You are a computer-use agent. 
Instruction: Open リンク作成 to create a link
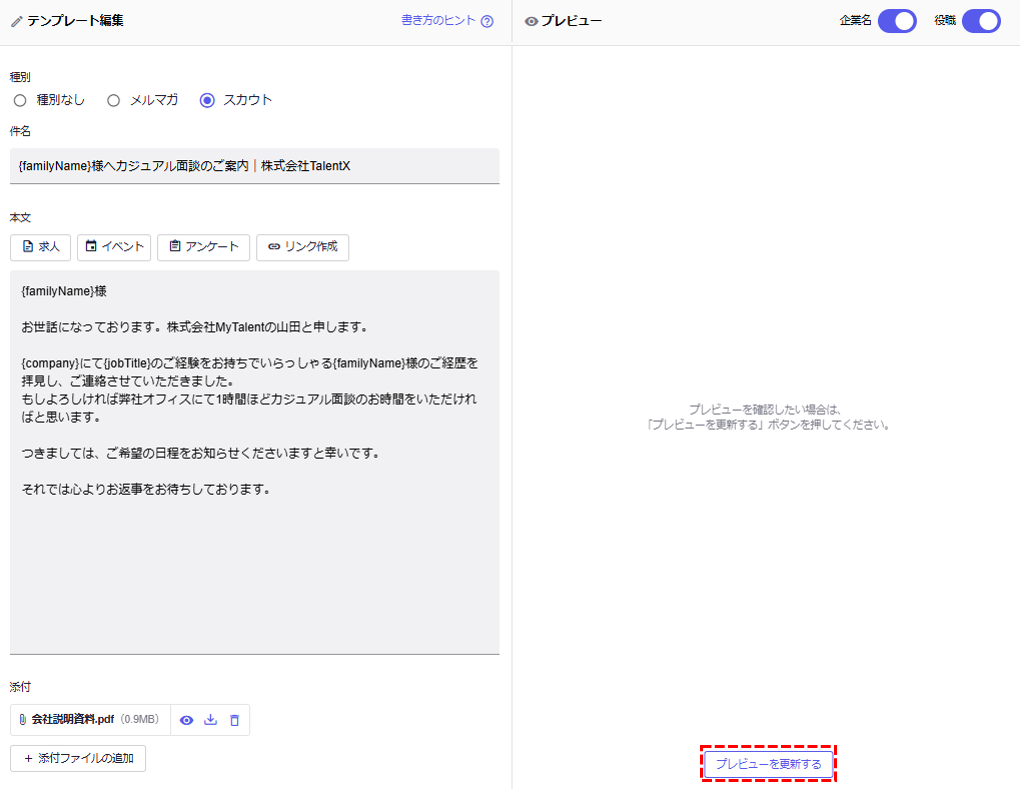coord(302,247)
